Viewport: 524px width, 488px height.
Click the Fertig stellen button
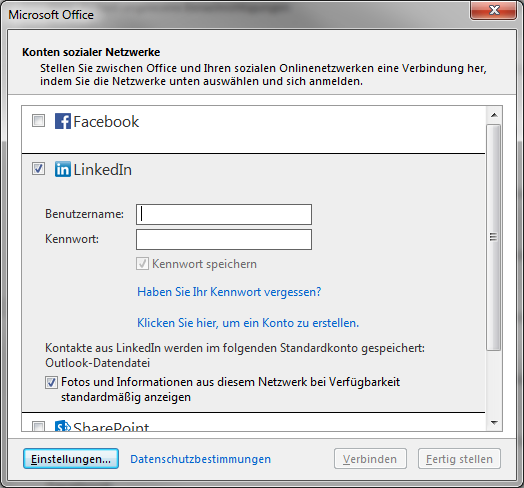pos(459,459)
